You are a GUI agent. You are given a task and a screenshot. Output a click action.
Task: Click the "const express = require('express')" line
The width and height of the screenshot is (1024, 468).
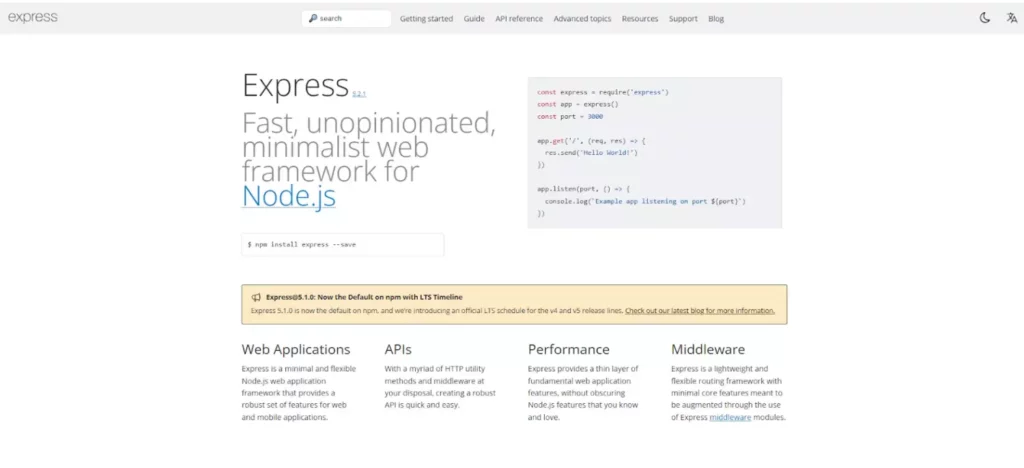[x=603, y=93]
